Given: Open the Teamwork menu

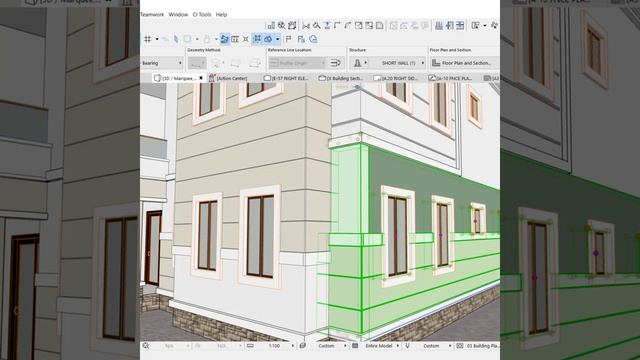Looking at the screenshot, I should [x=152, y=15].
